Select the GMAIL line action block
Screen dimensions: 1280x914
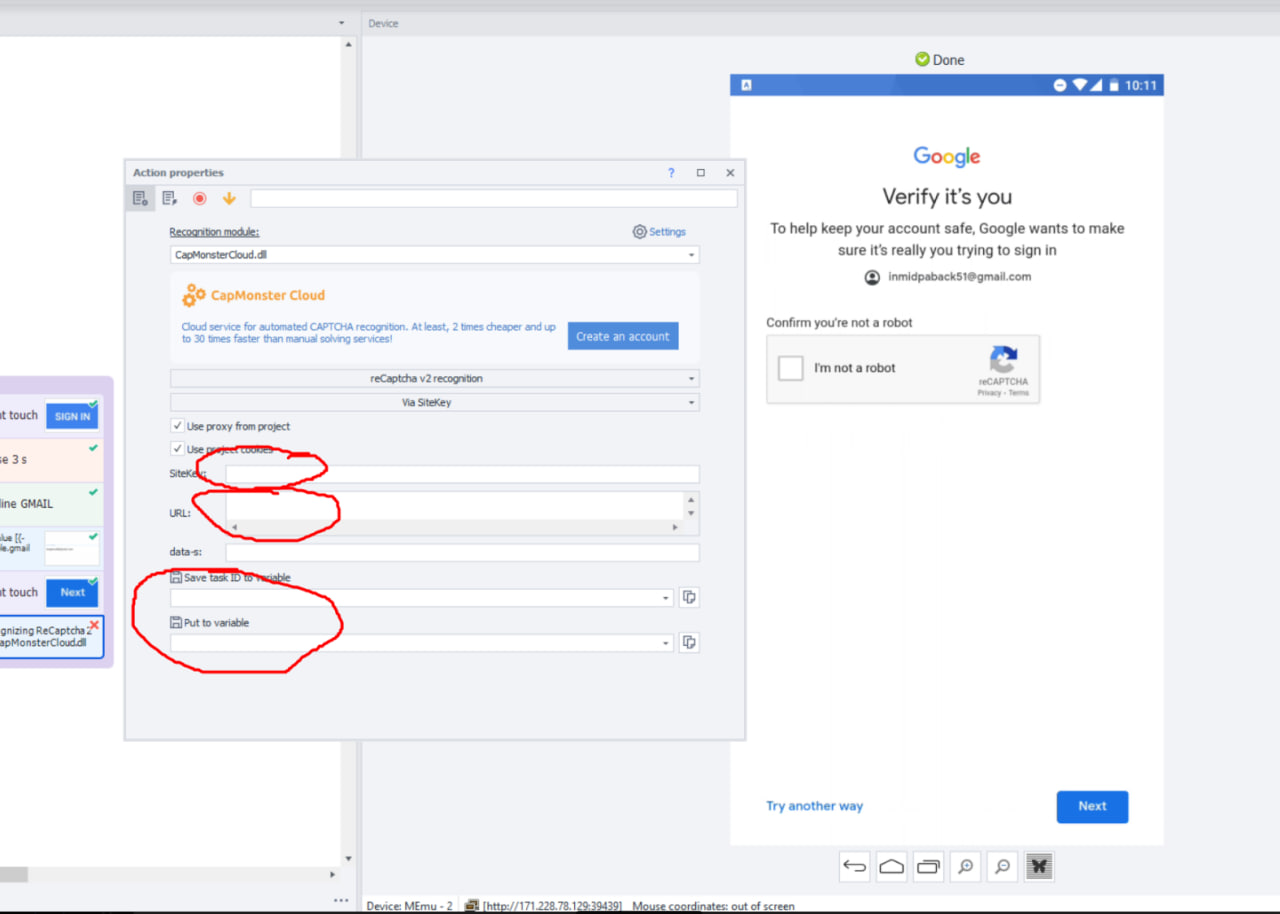pyautogui.click(x=50, y=504)
